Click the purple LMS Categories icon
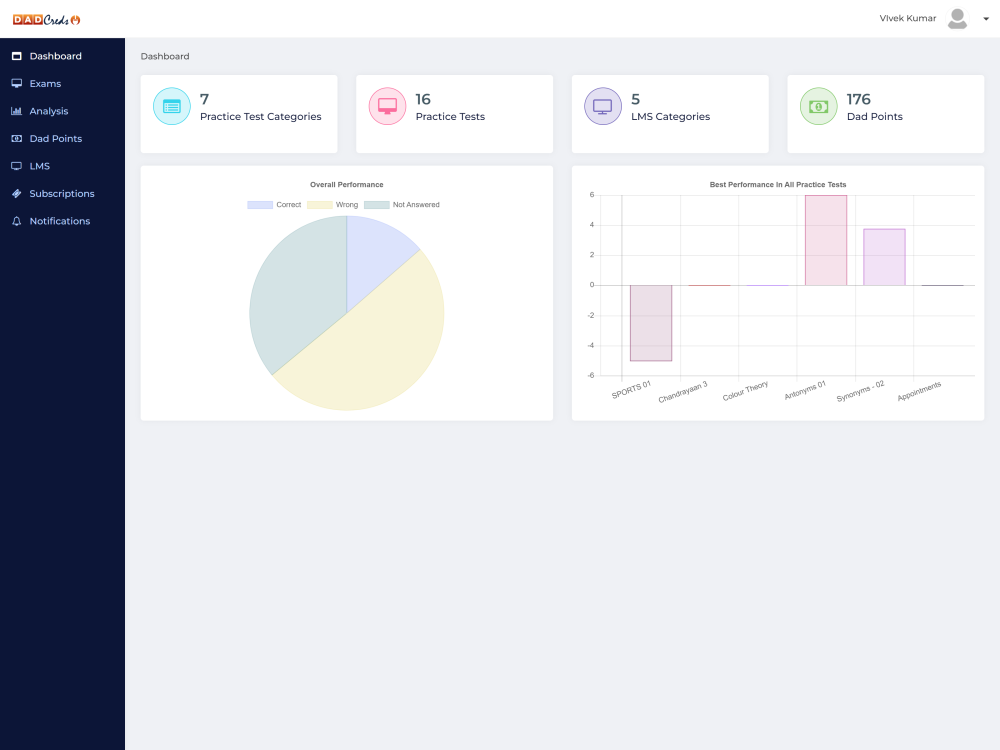Screen dimensions: 1000x750 point(603,106)
